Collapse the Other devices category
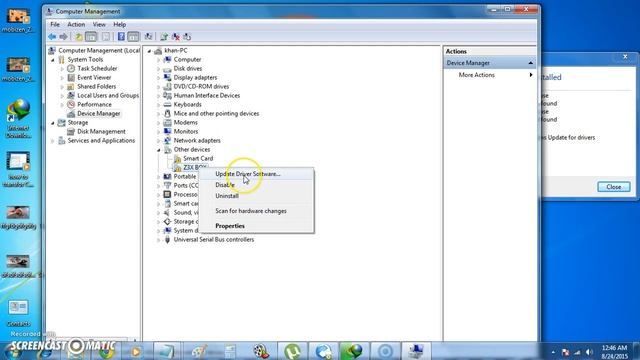This screenshot has width=640, height=360. click(x=158, y=150)
